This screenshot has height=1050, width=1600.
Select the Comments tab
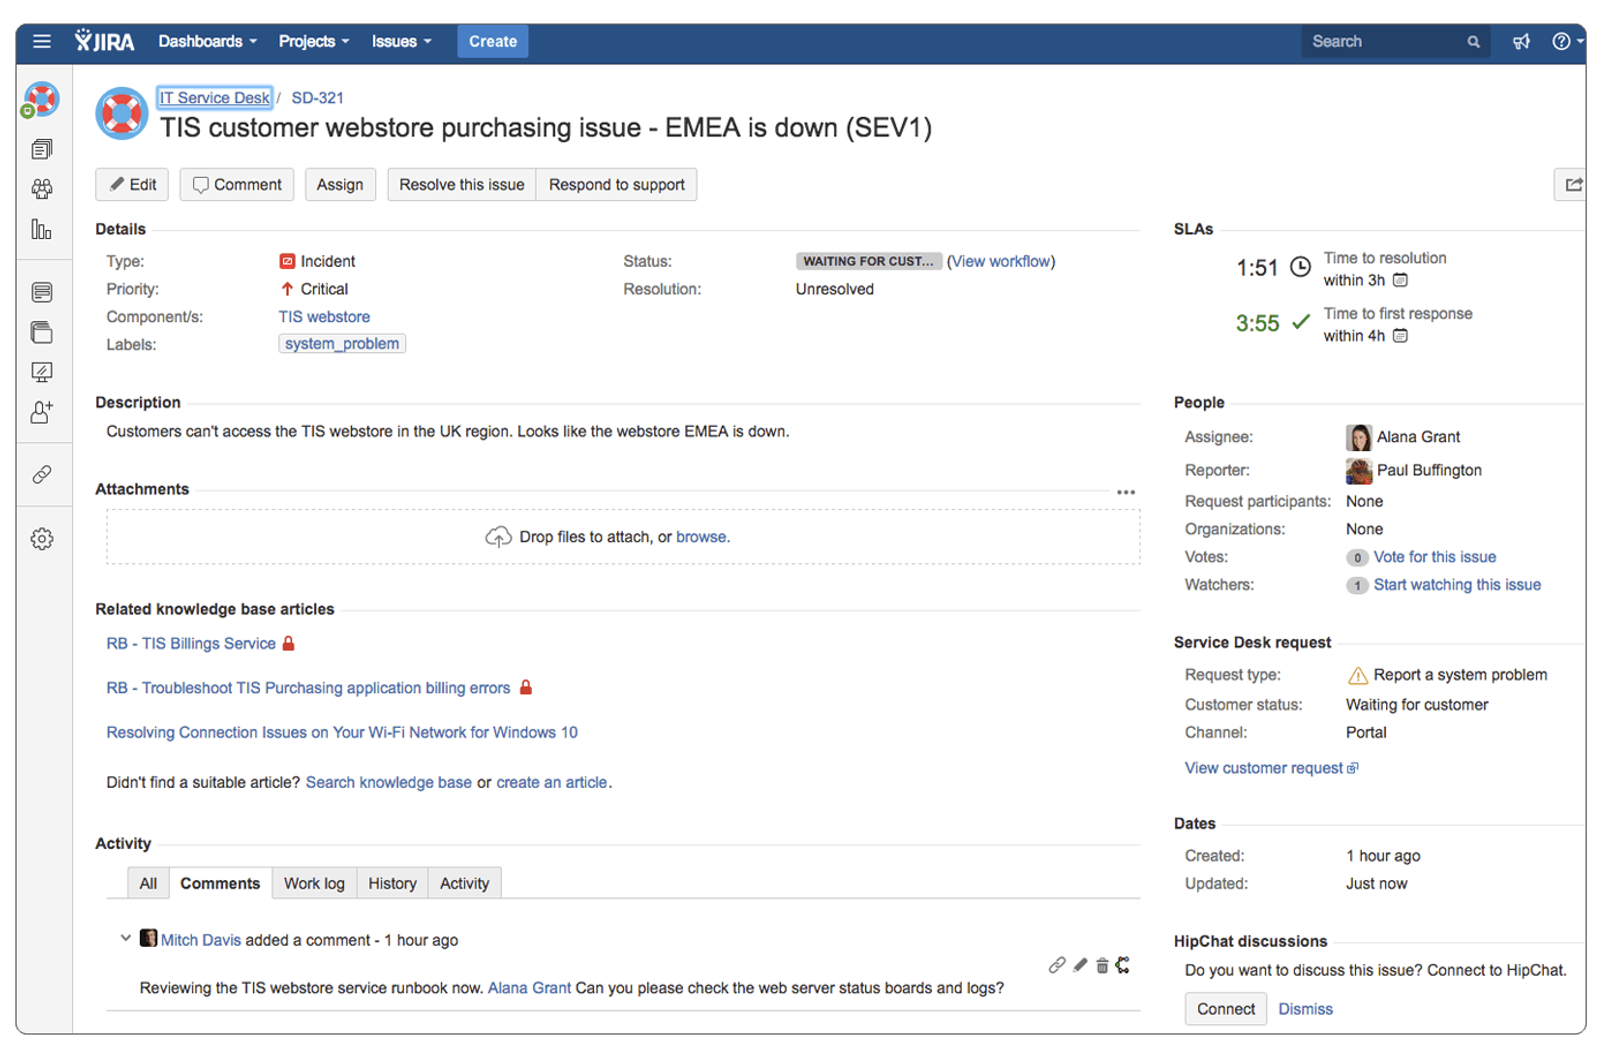[220, 883]
